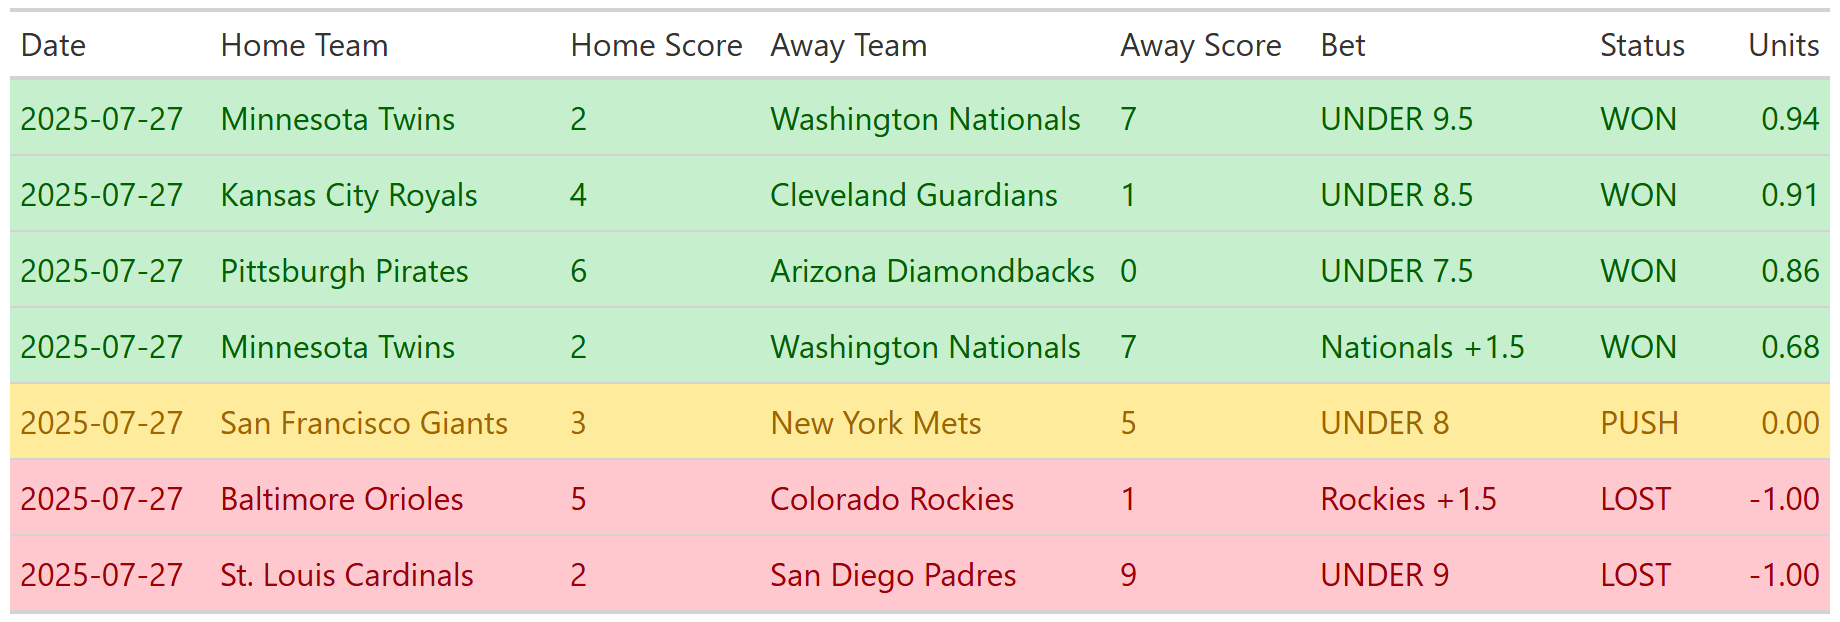The width and height of the screenshot is (1840, 622).
Task: Select the St. Louis Cardinals cell
Action: 347,575
